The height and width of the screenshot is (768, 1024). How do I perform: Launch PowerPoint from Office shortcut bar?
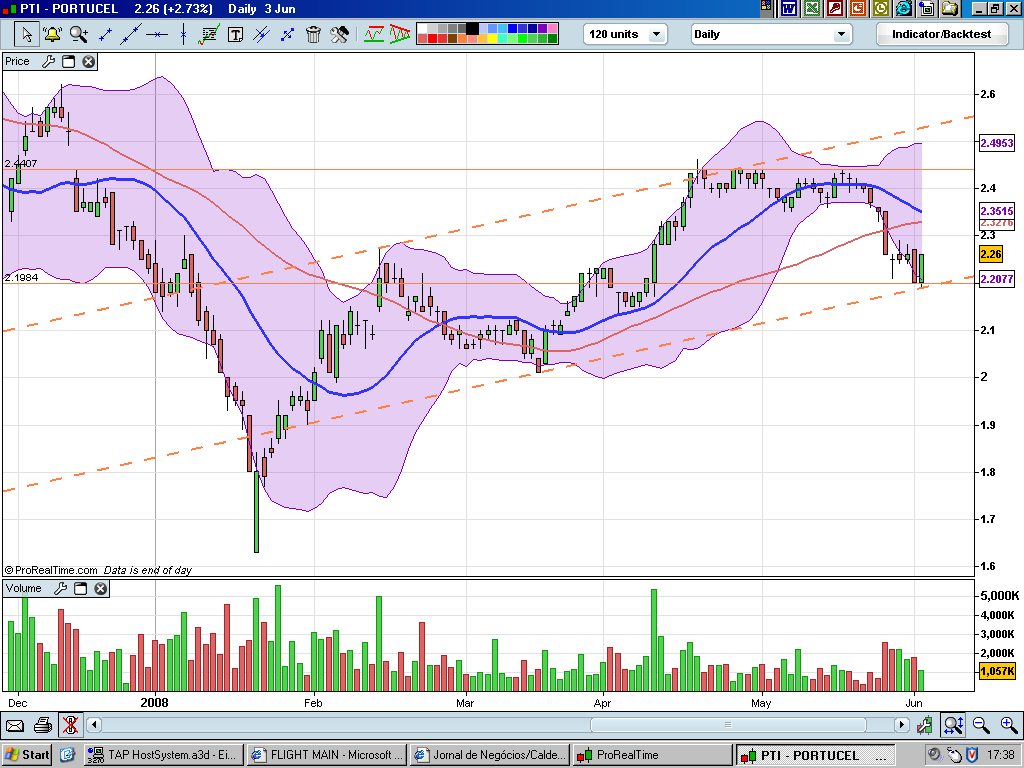coord(857,8)
